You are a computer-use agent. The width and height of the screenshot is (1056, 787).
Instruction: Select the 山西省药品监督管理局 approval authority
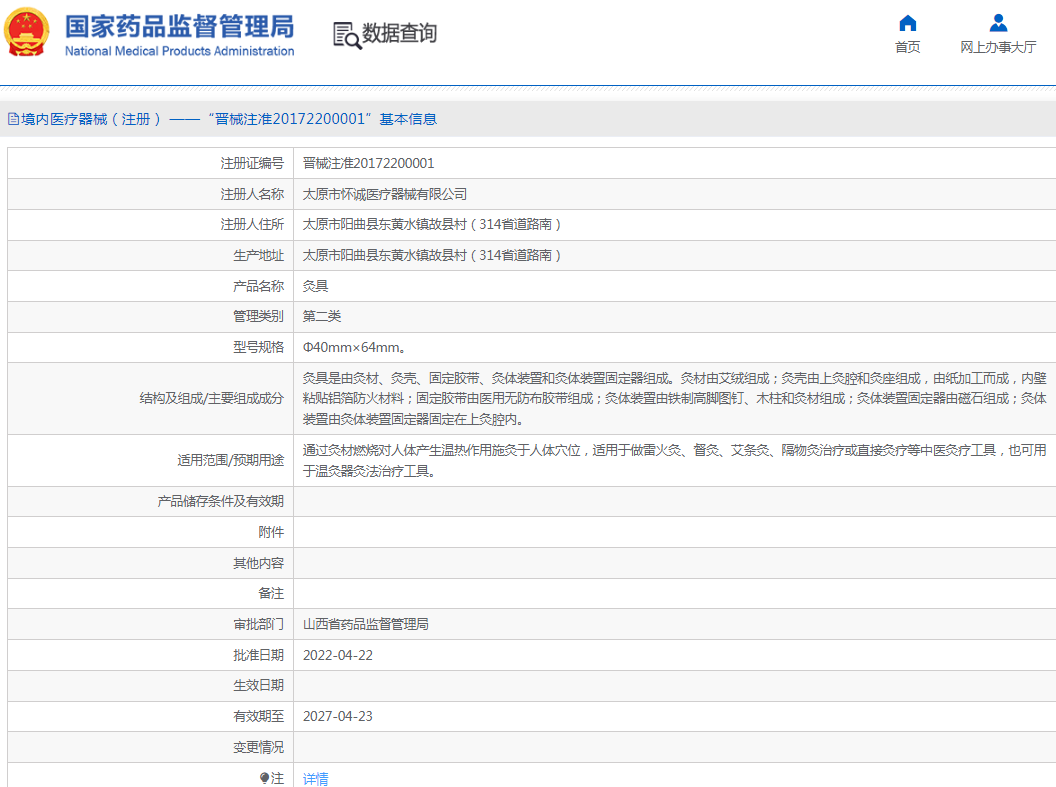click(366, 624)
